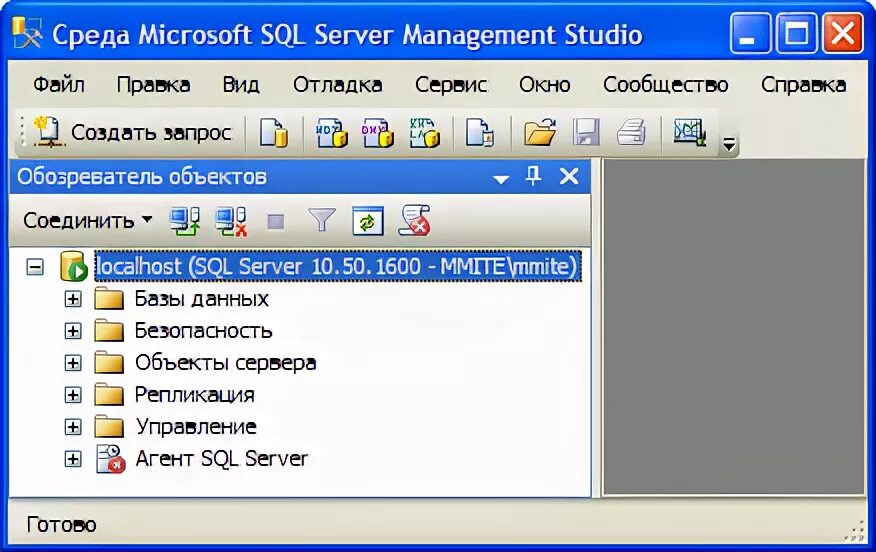Click the Безопасность folder icon
Screen dimensions: 876x552
point(109,331)
